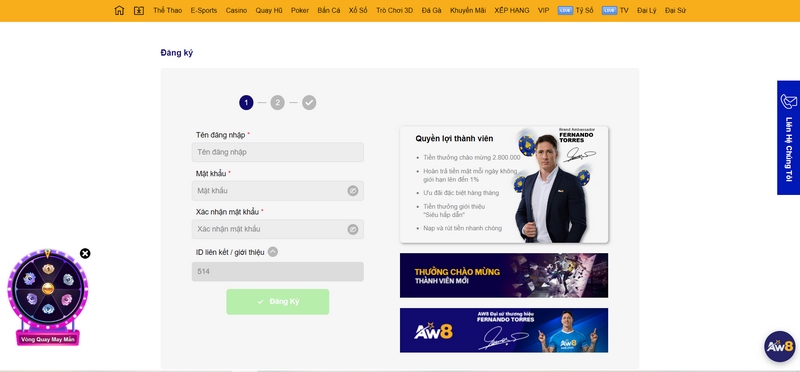Open the Vòng Quay May Mắn wheel
The width and height of the screenshot is (800, 372).
[47, 297]
